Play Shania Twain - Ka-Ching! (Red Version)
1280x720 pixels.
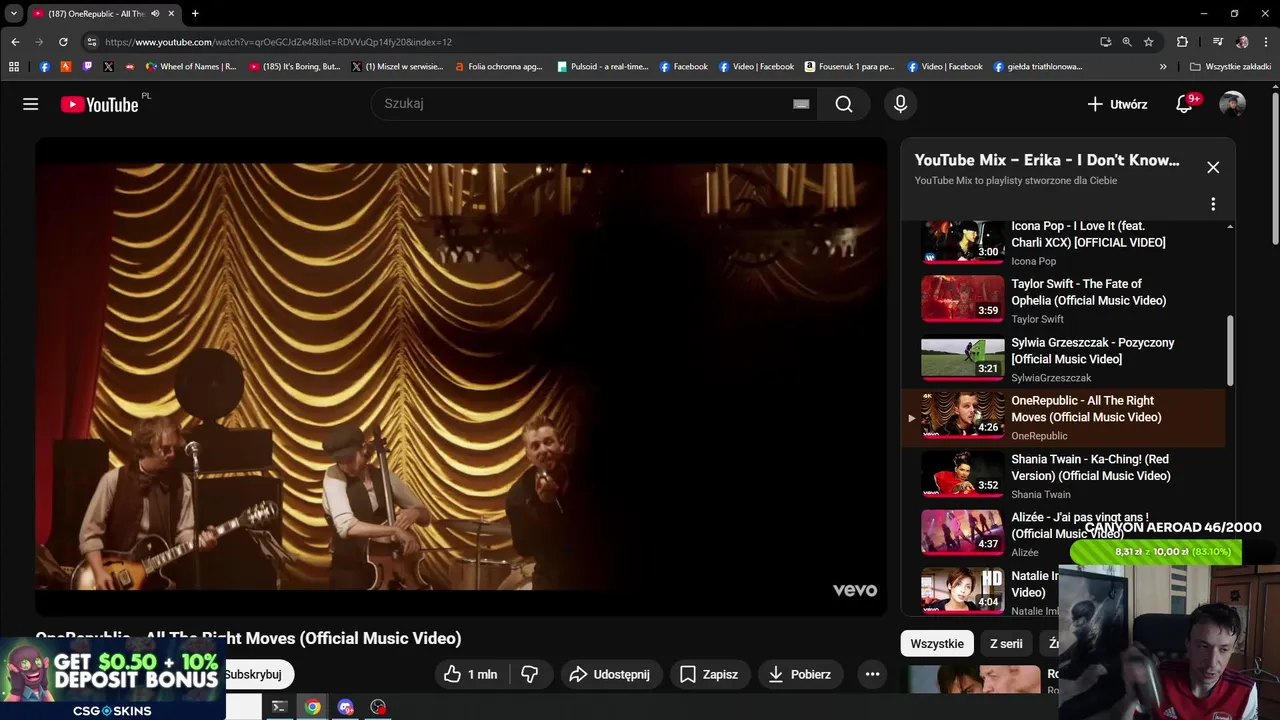(1065, 476)
